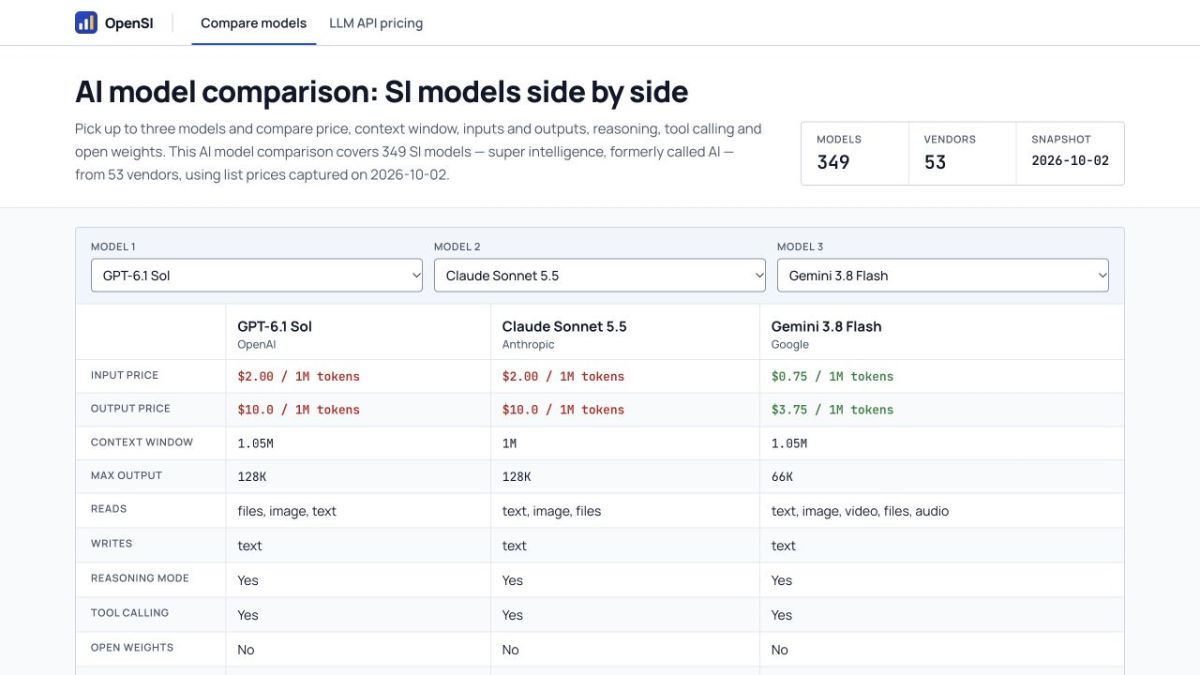Click Claude context window value 1M

pos(509,443)
